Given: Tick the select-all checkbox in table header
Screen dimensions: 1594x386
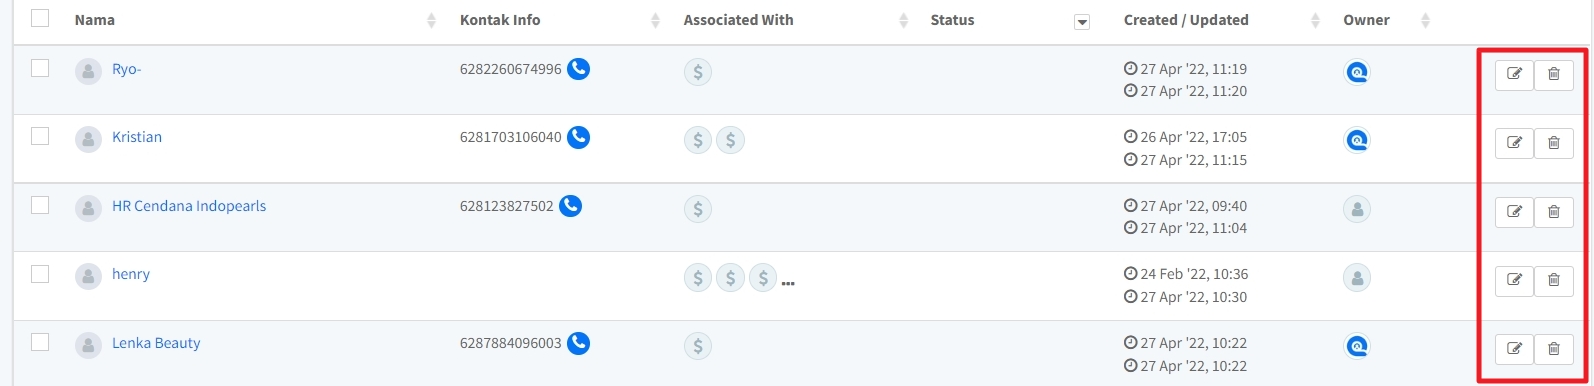Looking at the screenshot, I should pos(40,18).
